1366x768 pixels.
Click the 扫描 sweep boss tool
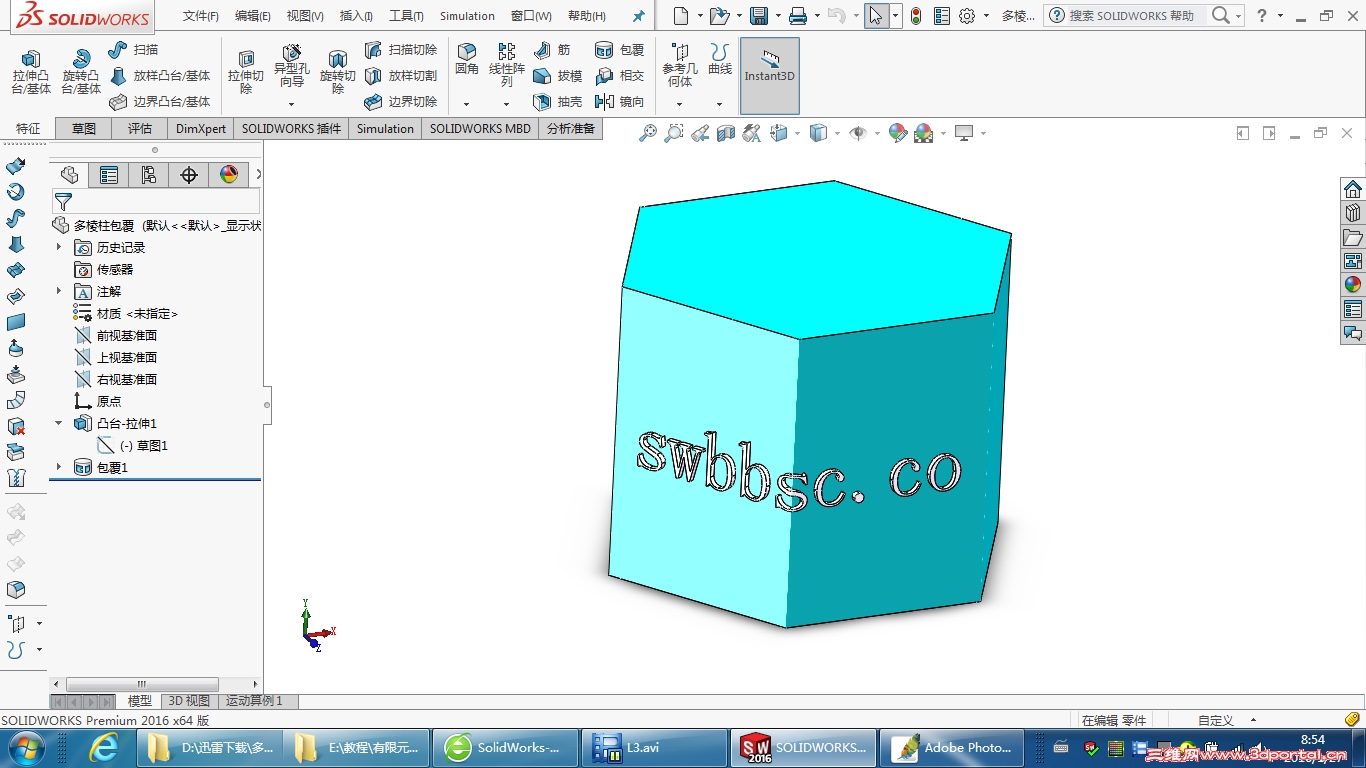pyautogui.click(x=133, y=50)
